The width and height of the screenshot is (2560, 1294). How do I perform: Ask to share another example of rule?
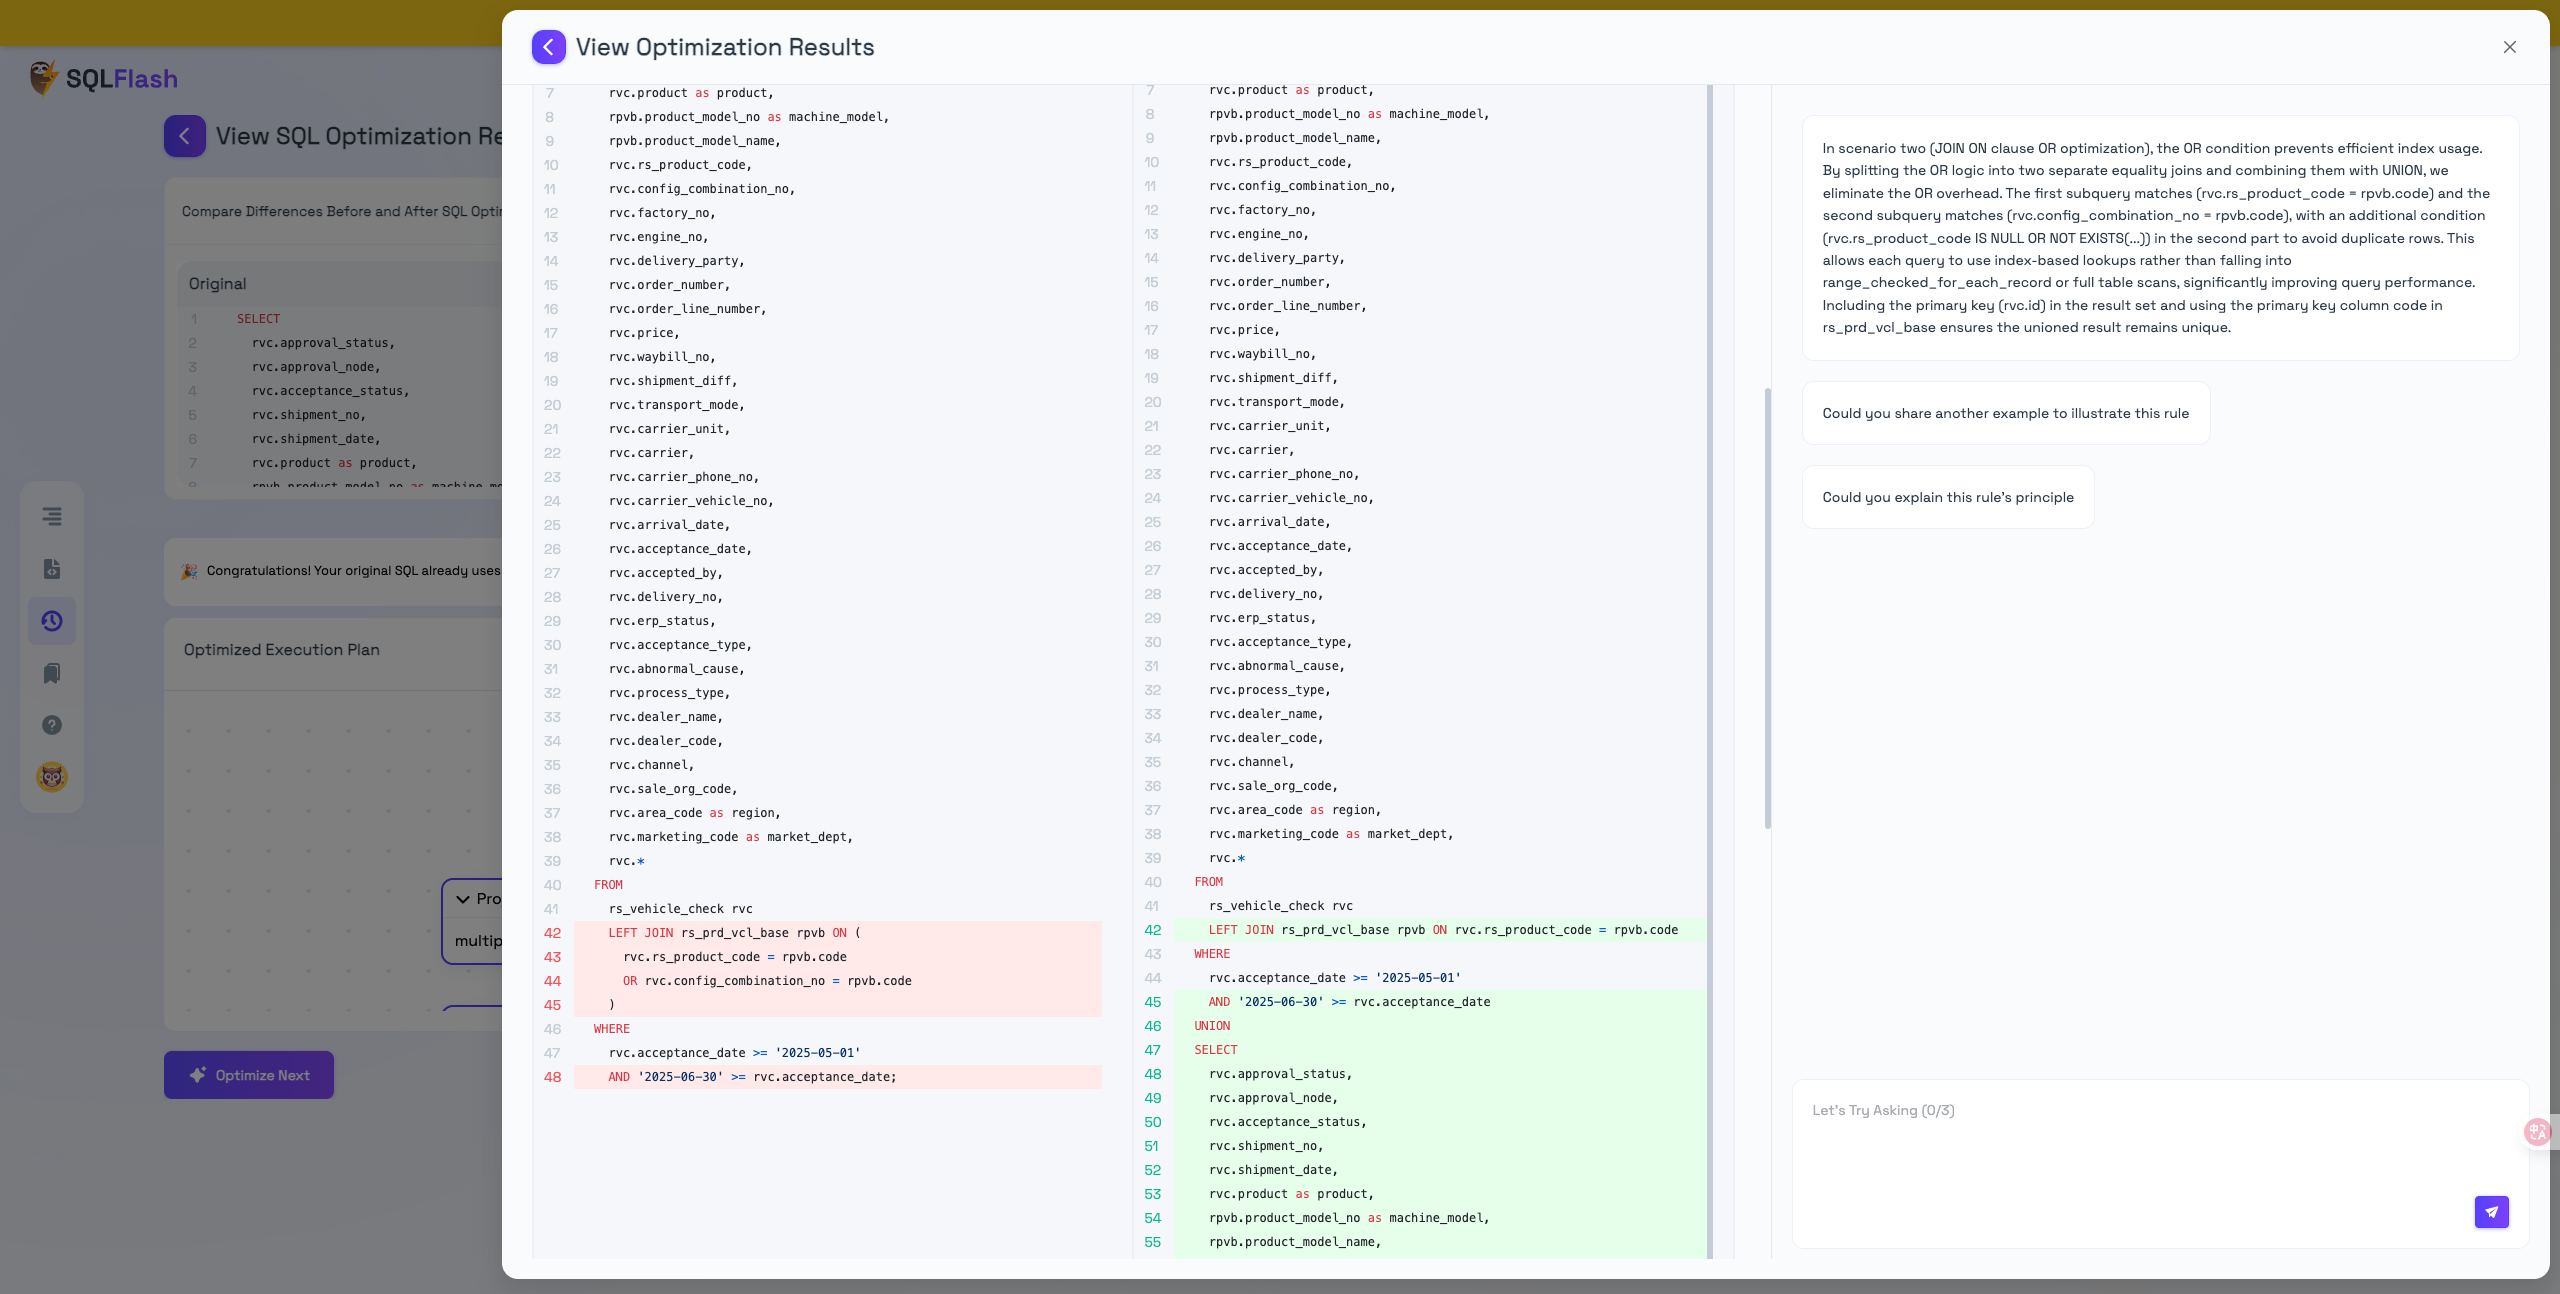(x=2005, y=413)
